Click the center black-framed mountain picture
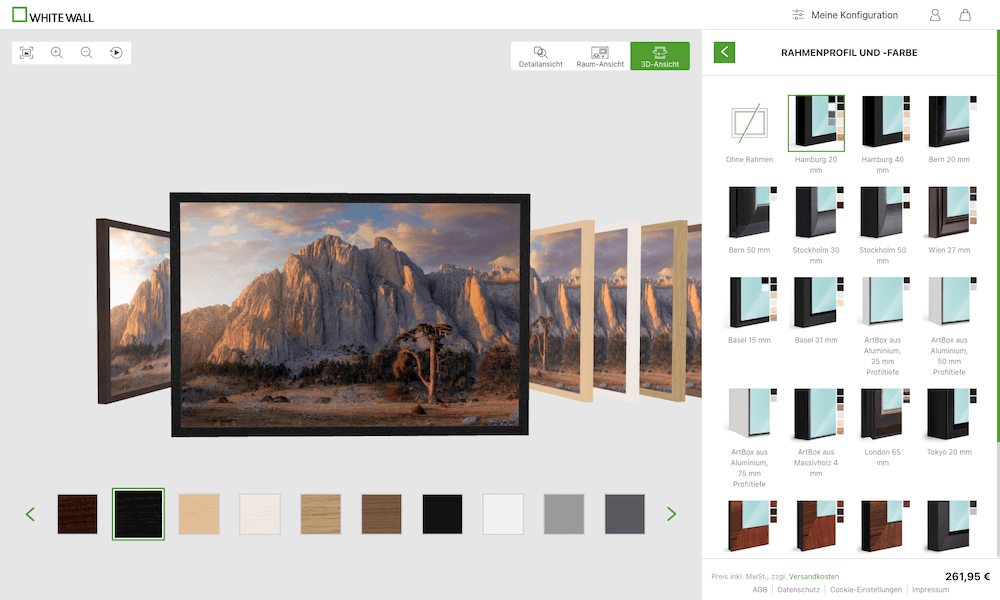 pos(350,314)
